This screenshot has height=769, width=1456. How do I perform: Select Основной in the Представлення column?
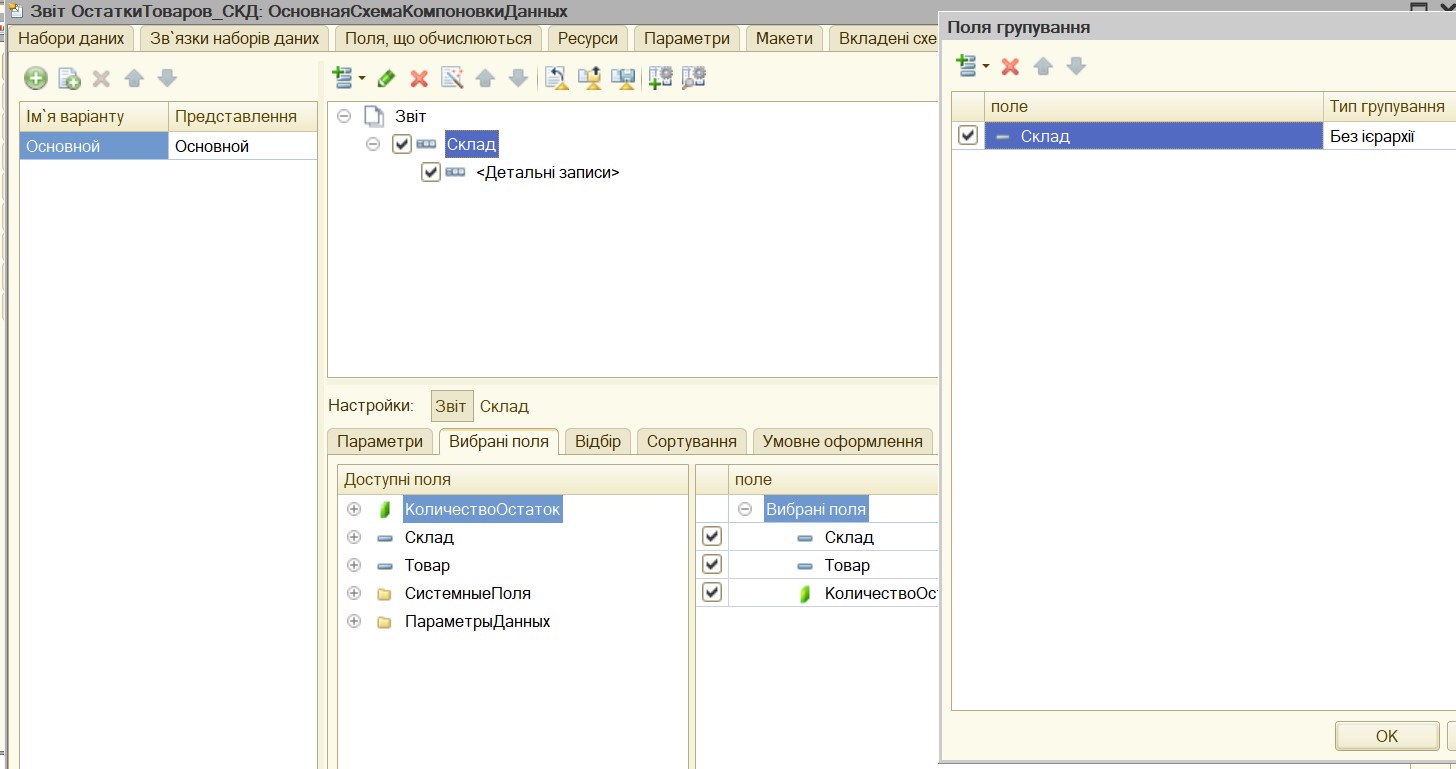tap(242, 146)
